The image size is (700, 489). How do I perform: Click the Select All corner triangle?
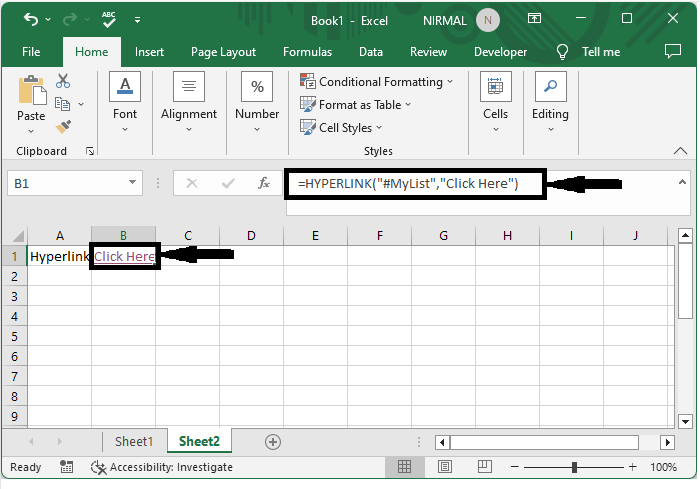coord(17,235)
